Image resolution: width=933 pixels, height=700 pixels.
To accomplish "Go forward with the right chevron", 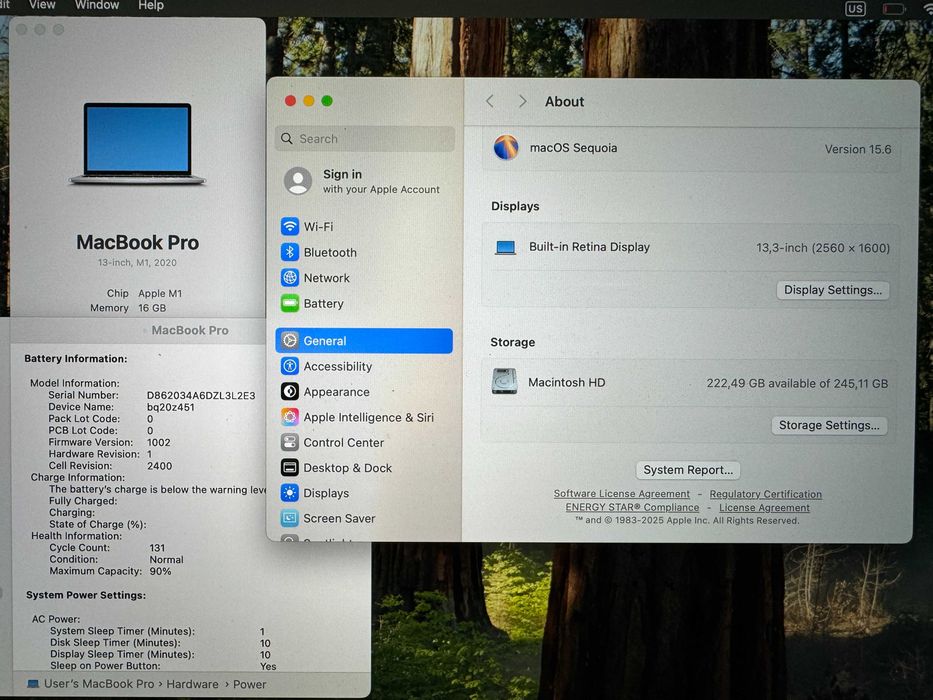I will 522,101.
